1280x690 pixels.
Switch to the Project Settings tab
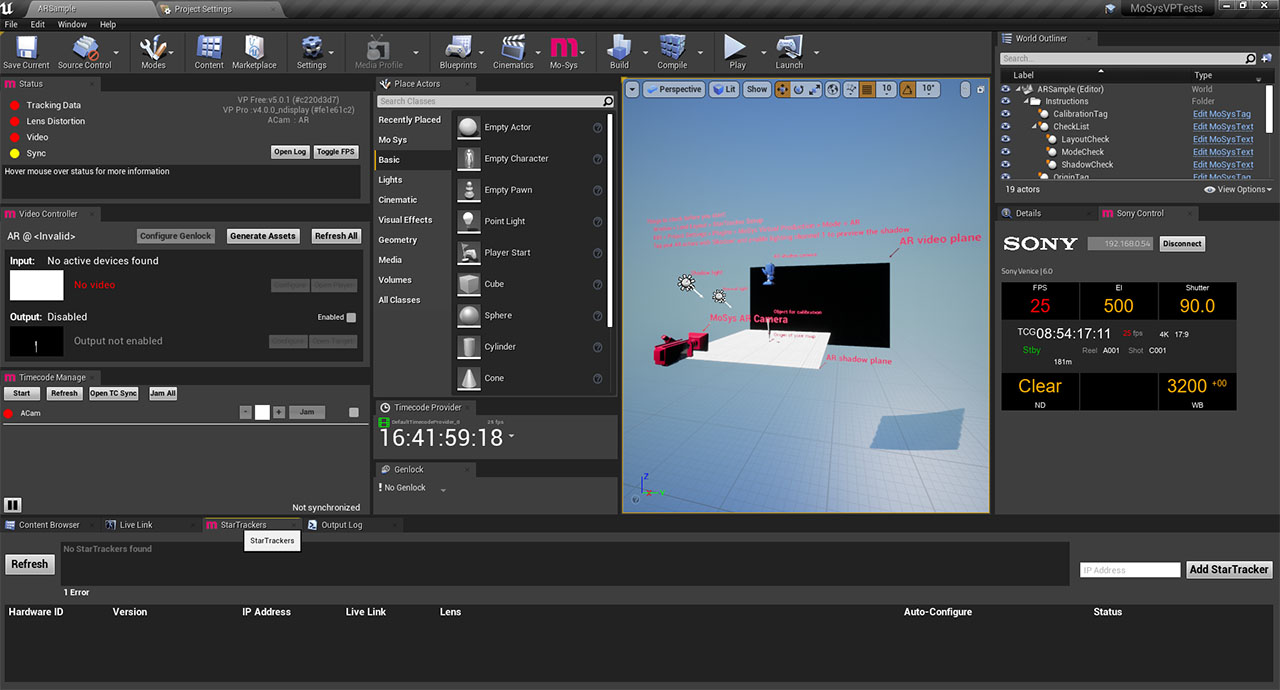(203, 9)
